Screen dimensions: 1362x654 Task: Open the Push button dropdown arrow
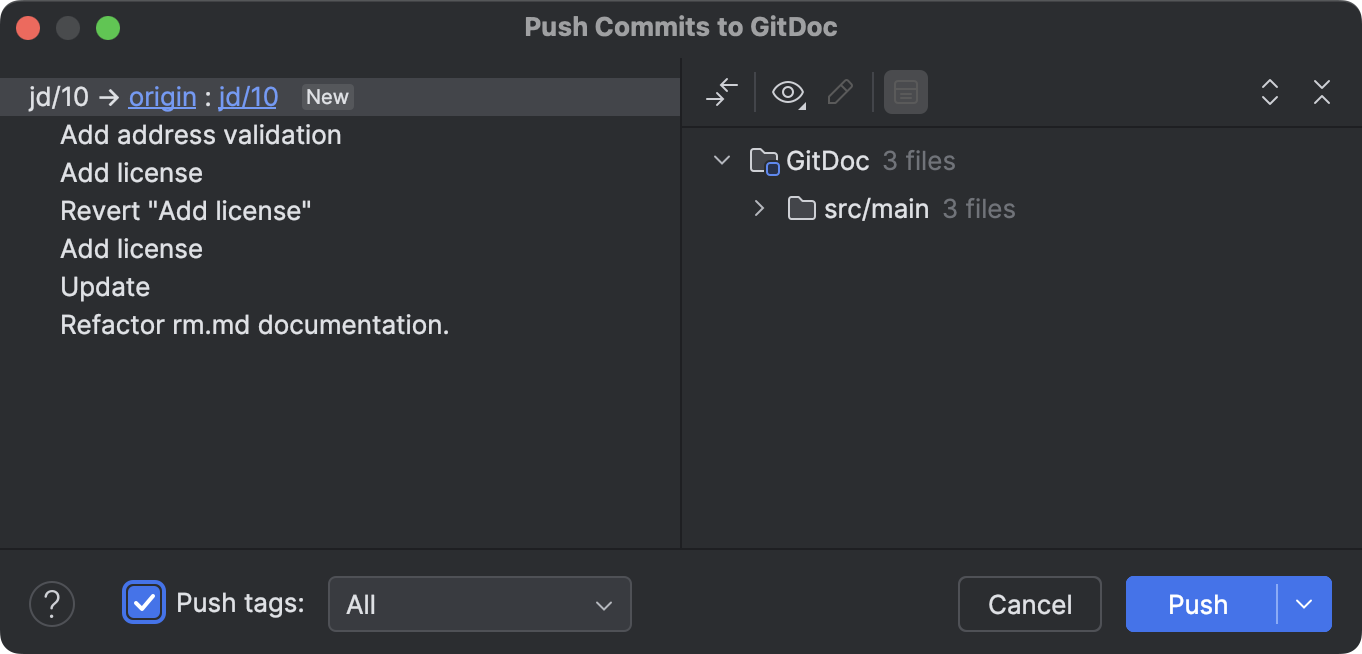(x=1304, y=604)
